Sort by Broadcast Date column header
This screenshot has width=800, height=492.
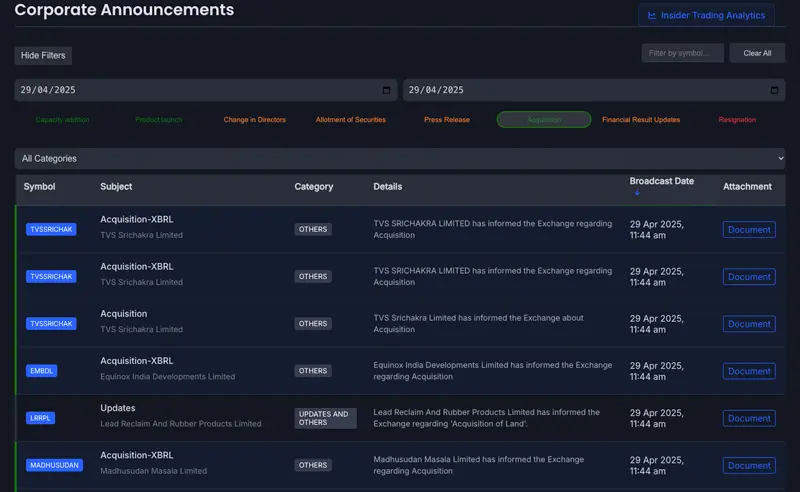tap(661, 181)
